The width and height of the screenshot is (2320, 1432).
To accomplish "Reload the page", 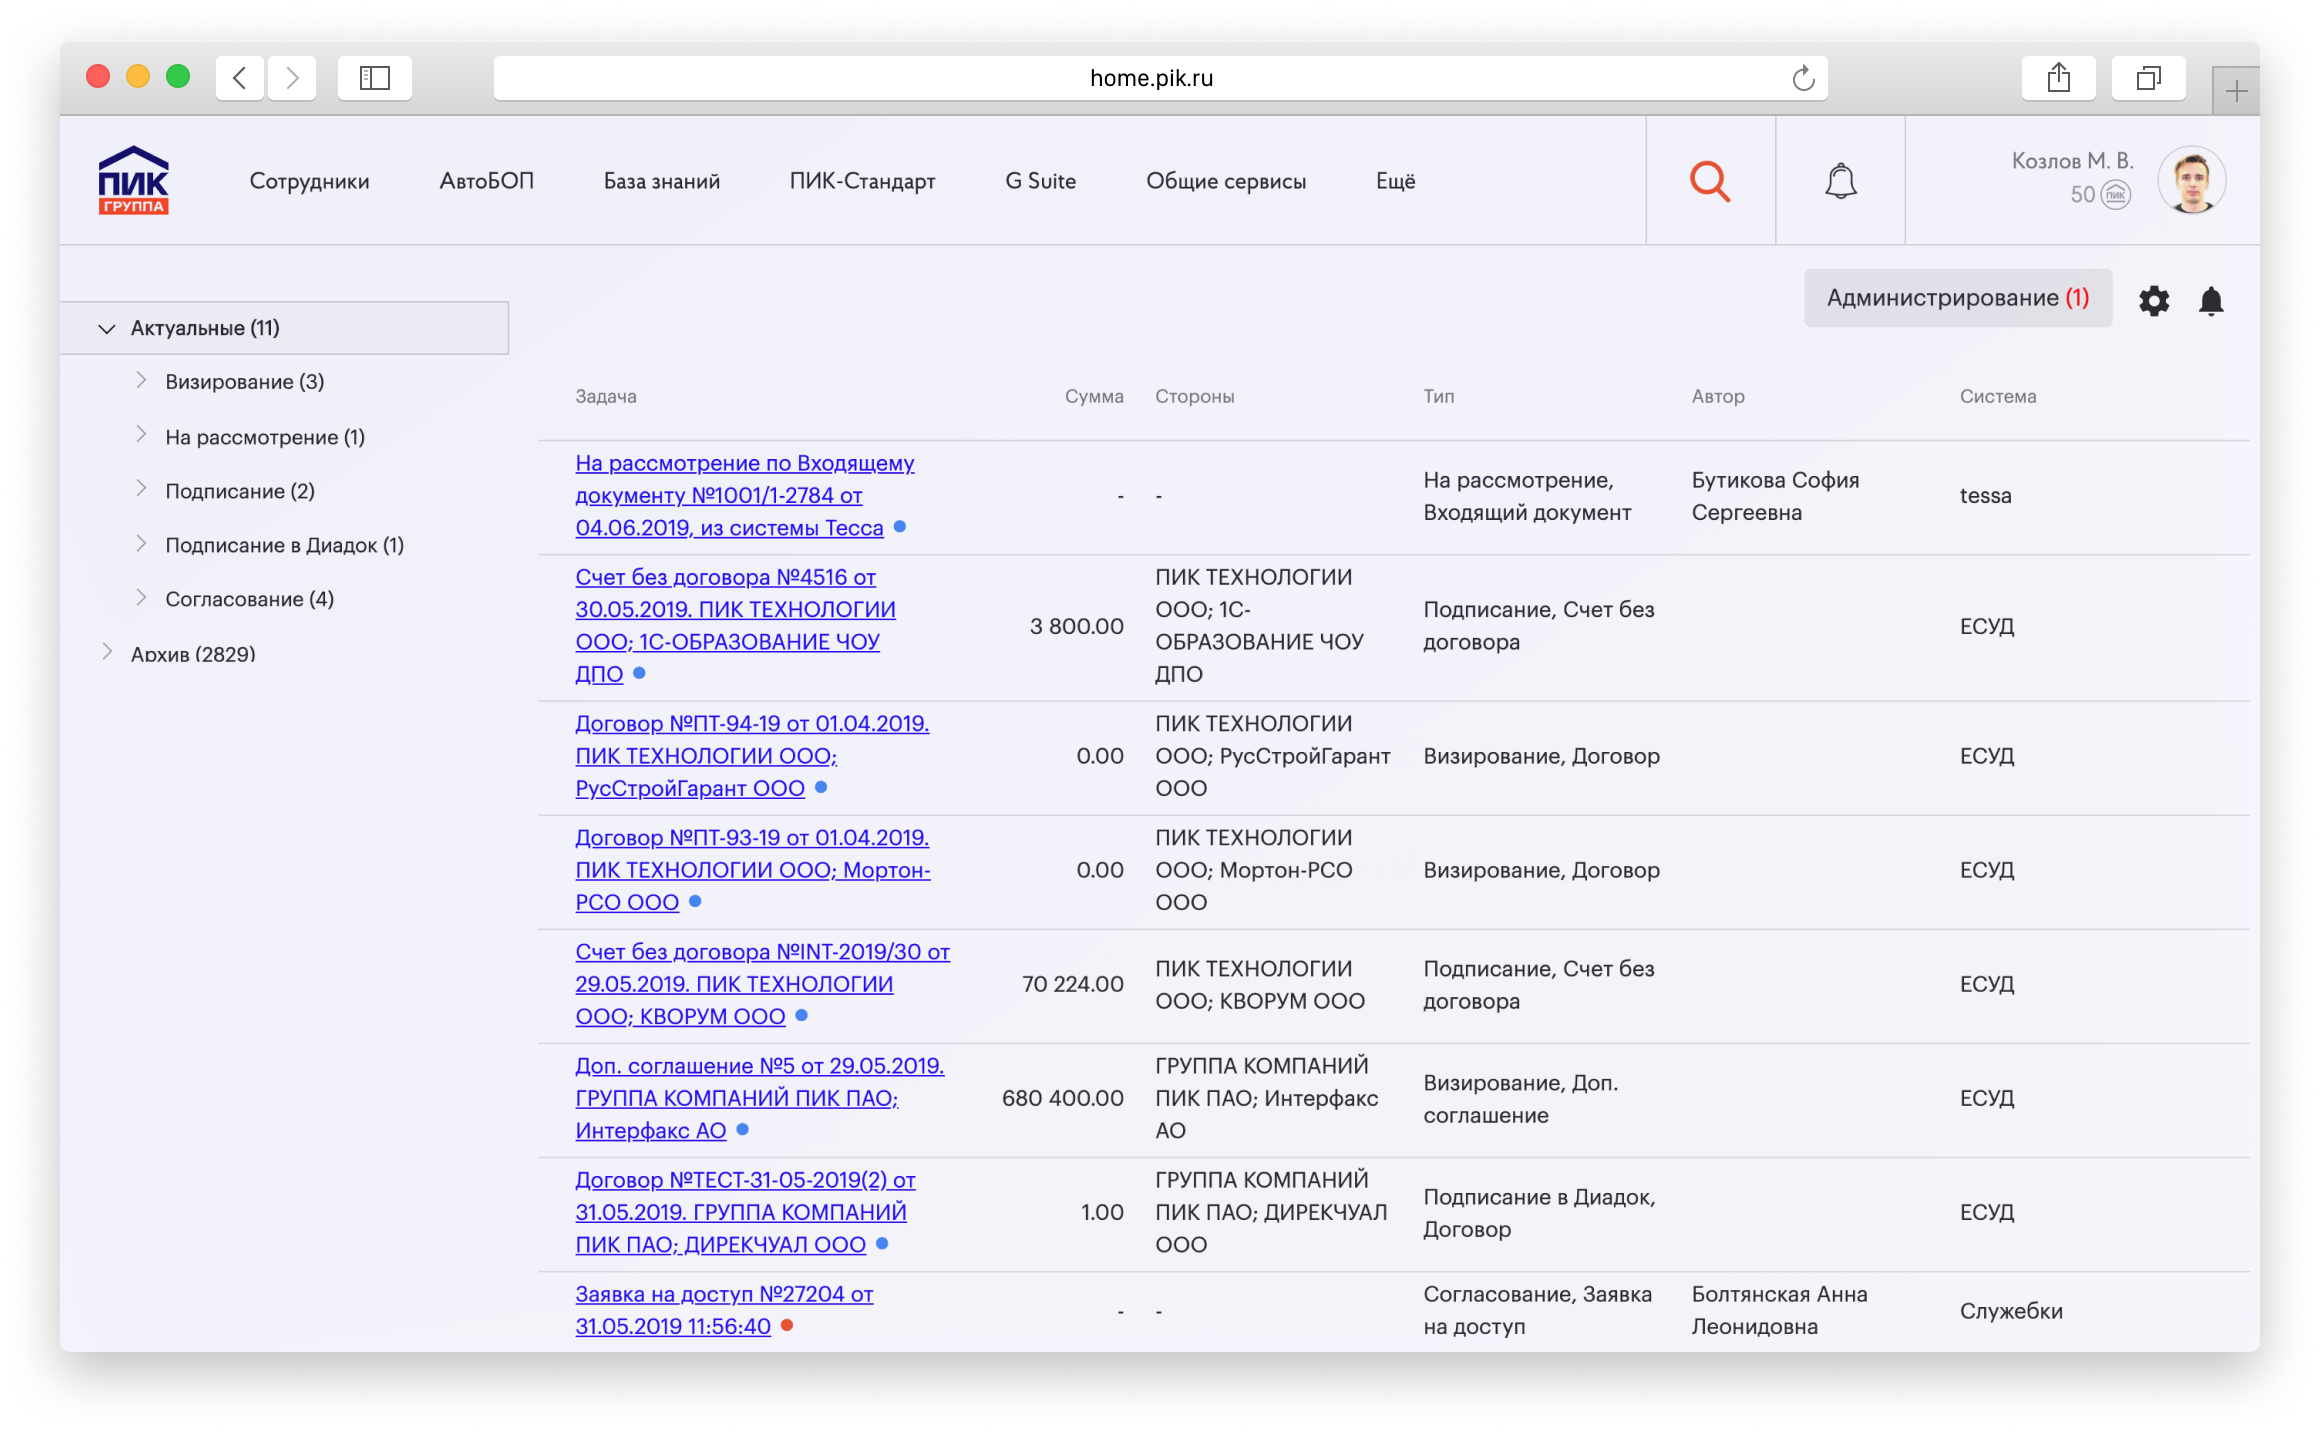I will click(1803, 78).
